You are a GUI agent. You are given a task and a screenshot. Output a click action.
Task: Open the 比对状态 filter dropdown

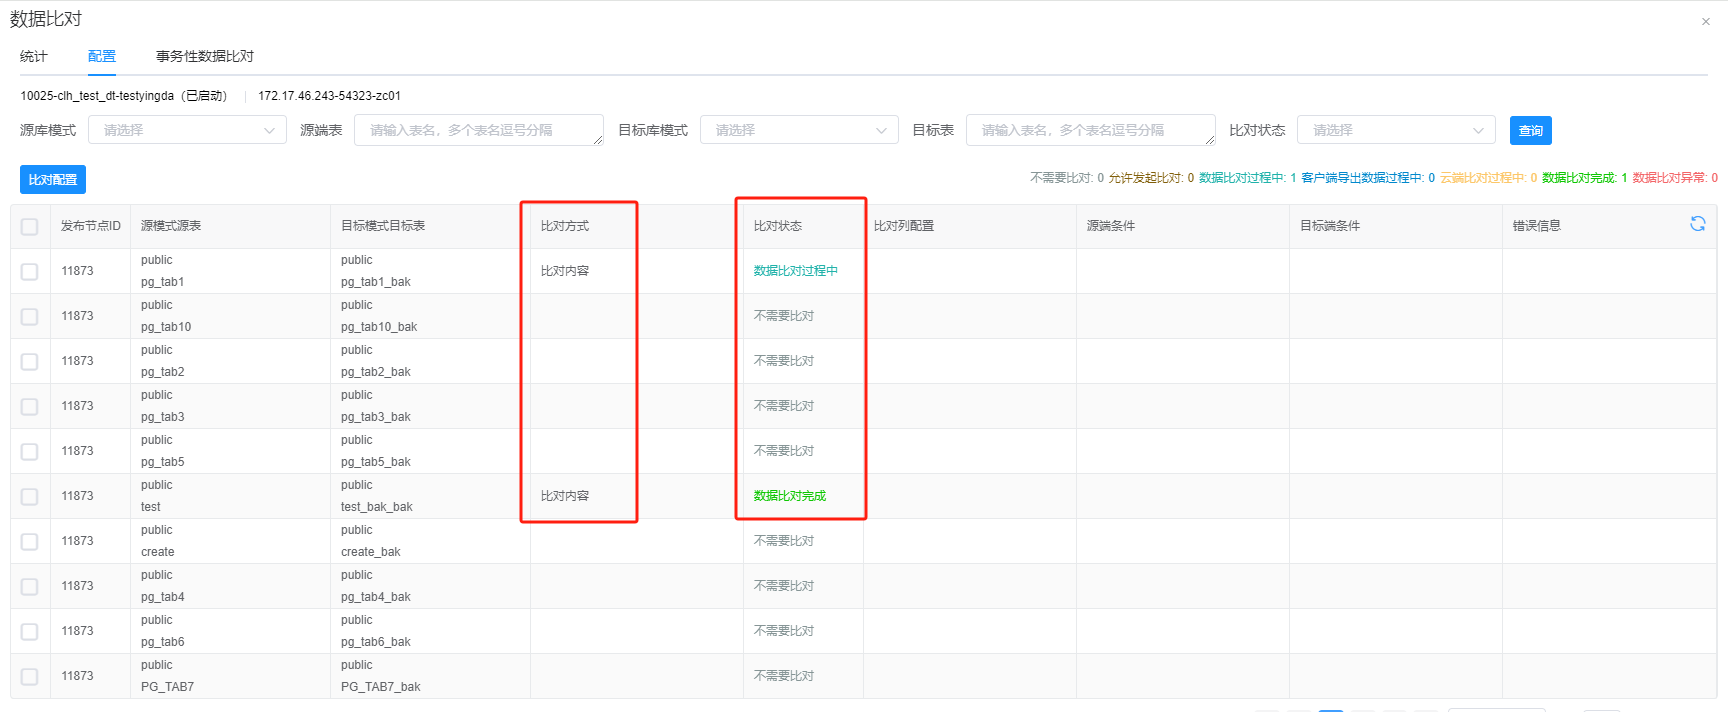pyautogui.click(x=1395, y=130)
